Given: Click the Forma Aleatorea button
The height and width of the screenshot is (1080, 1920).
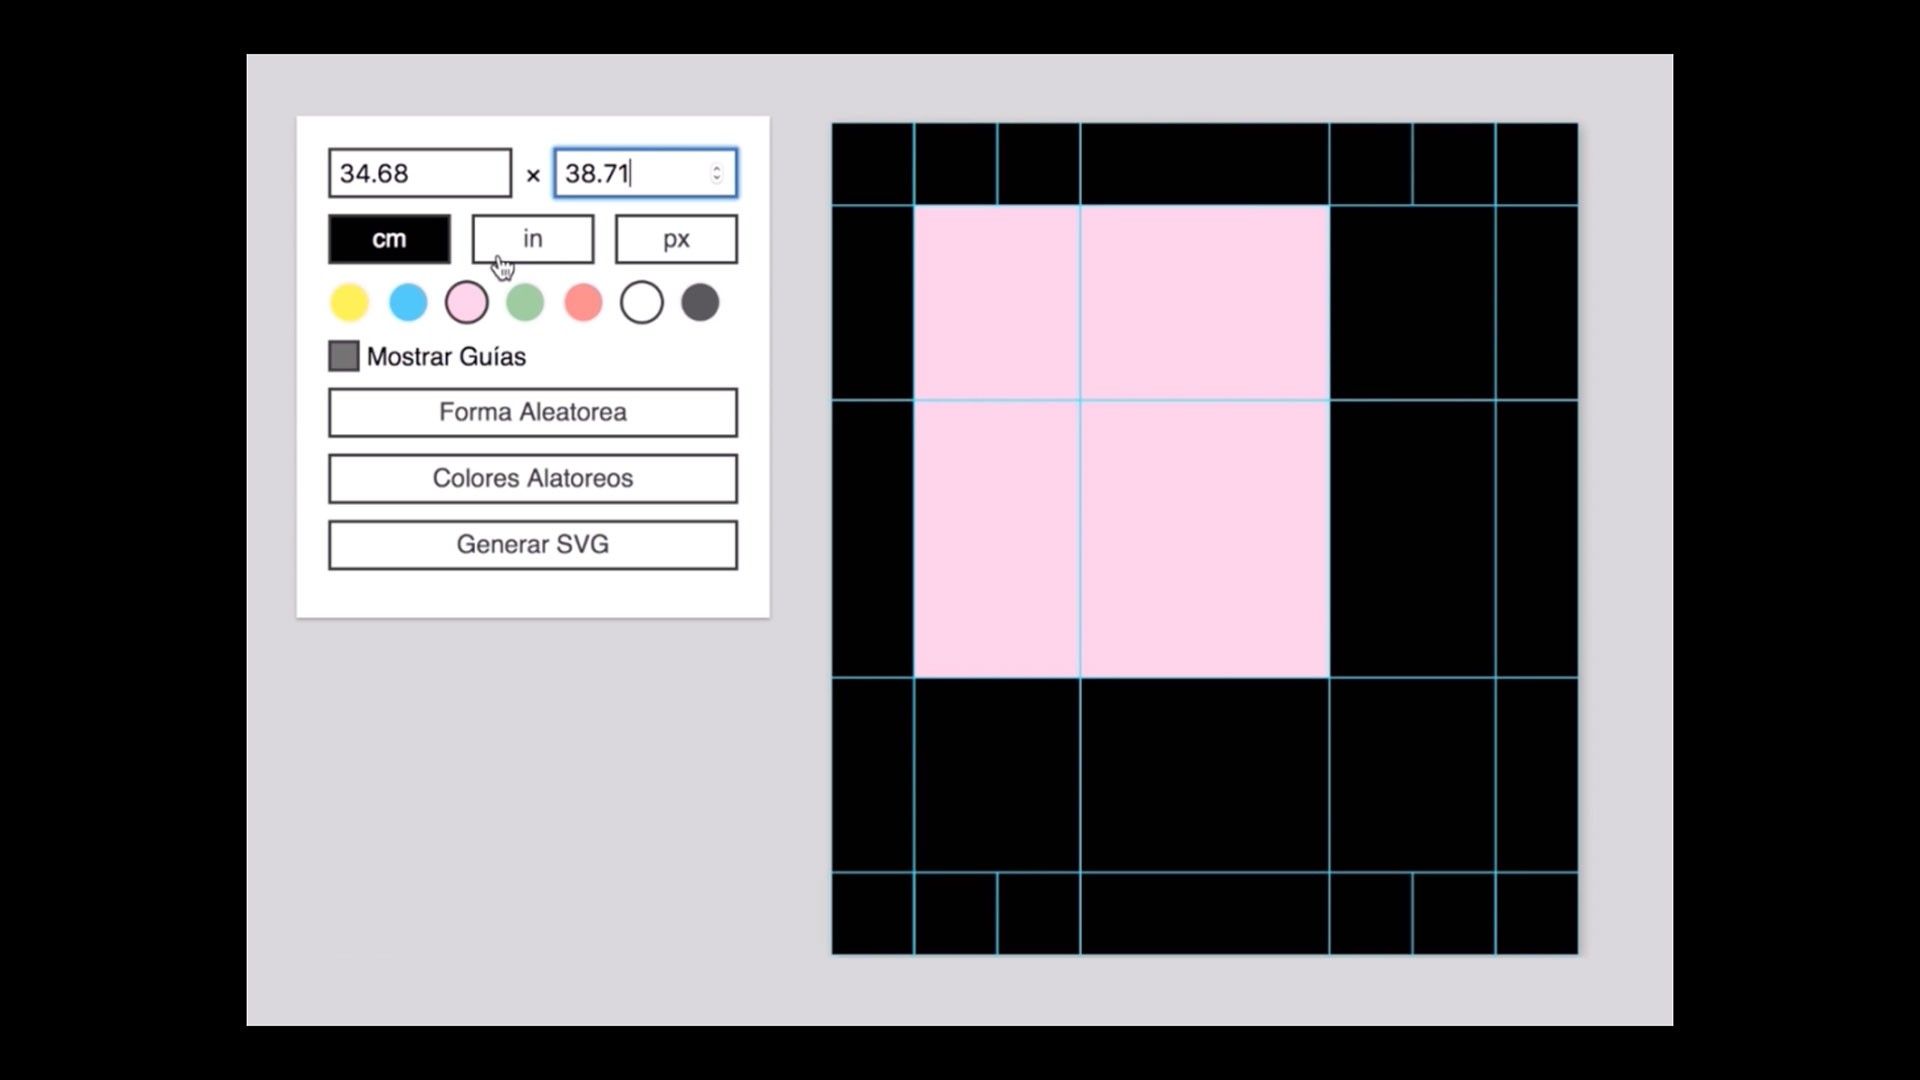Looking at the screenshot, I should 533,412.
